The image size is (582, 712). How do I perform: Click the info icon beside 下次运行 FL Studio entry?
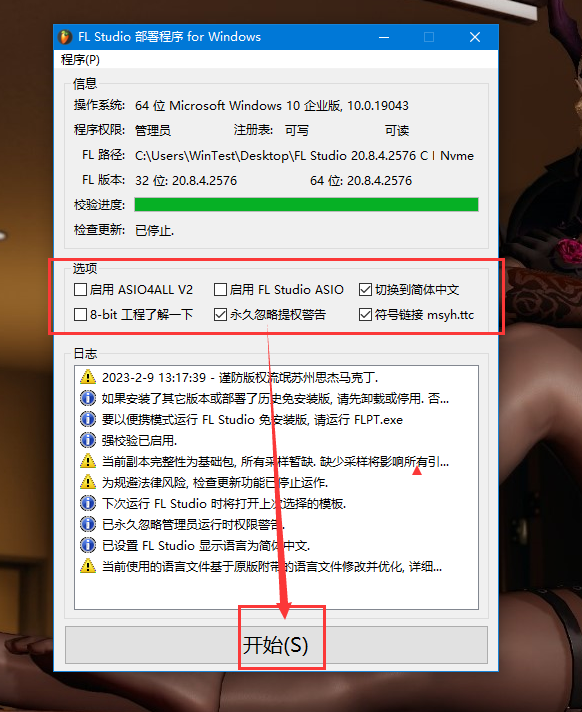(88, 503)
